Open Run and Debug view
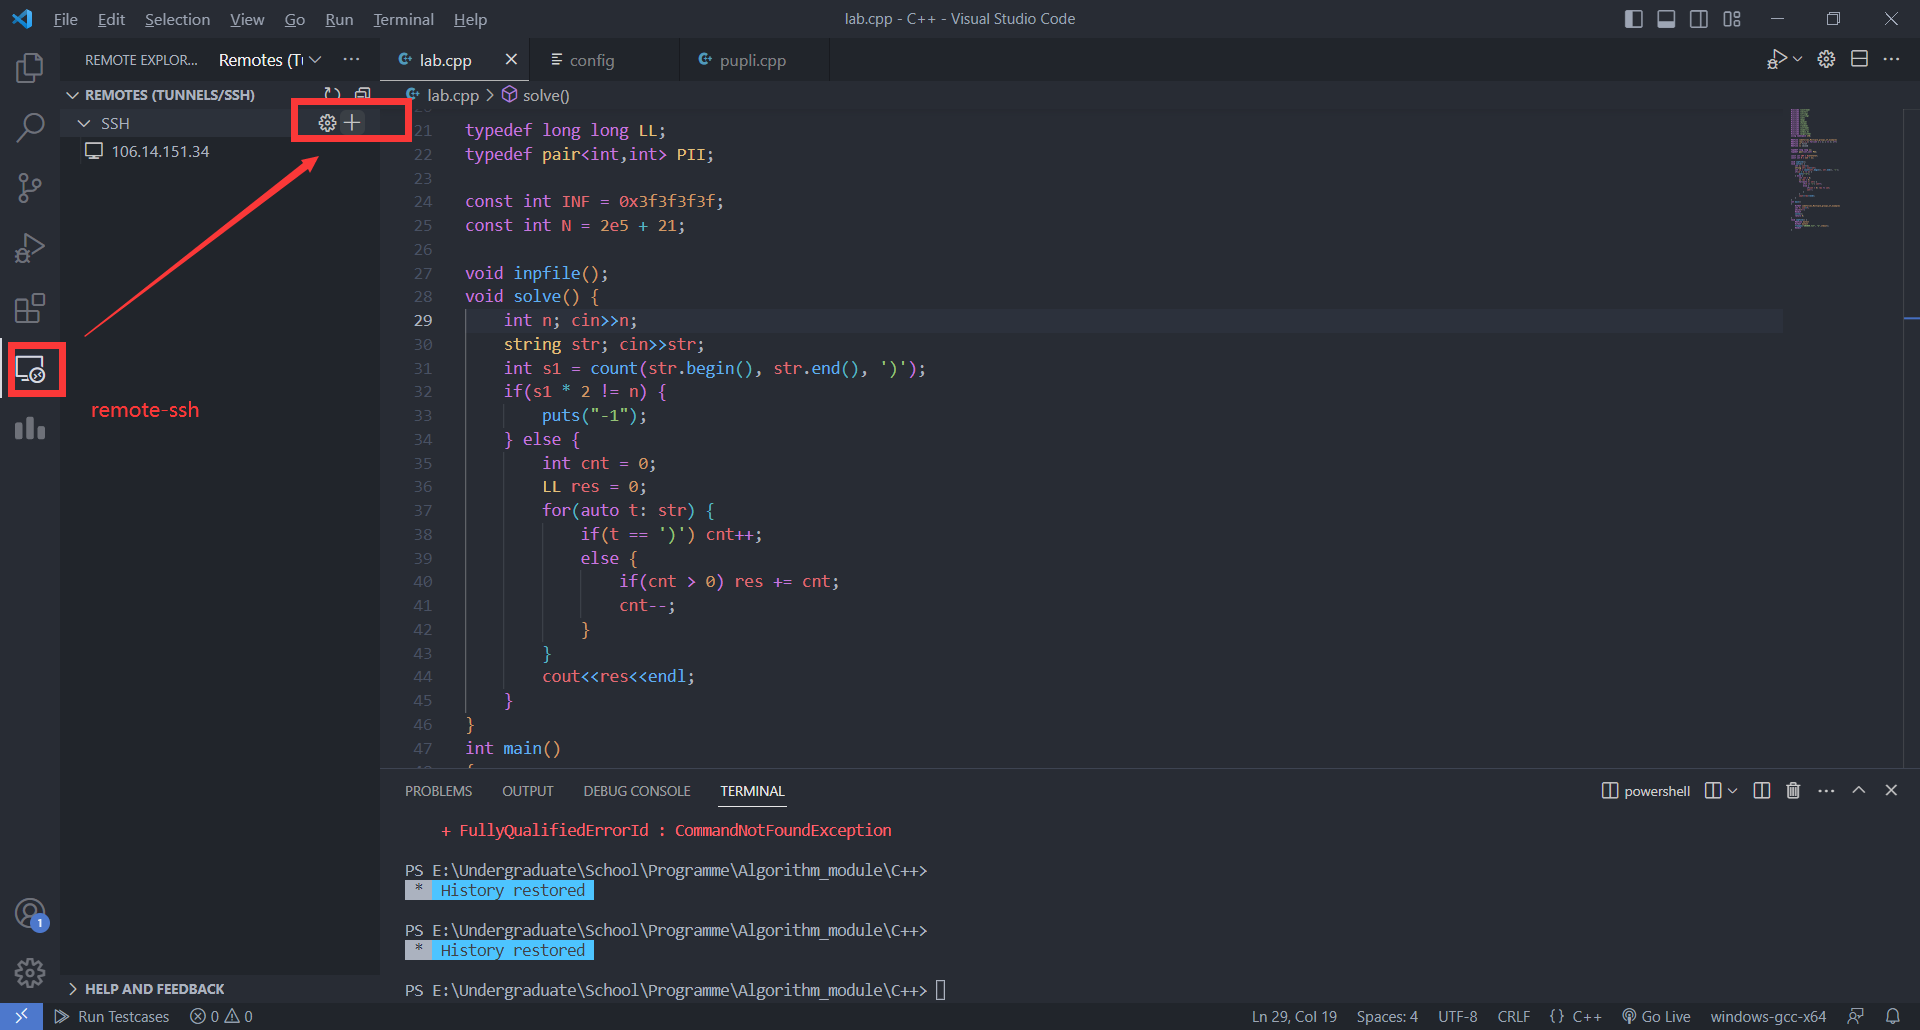The height and width of the screenshot is (1030, 1920). pyautogui.click(x=30, y=248)
